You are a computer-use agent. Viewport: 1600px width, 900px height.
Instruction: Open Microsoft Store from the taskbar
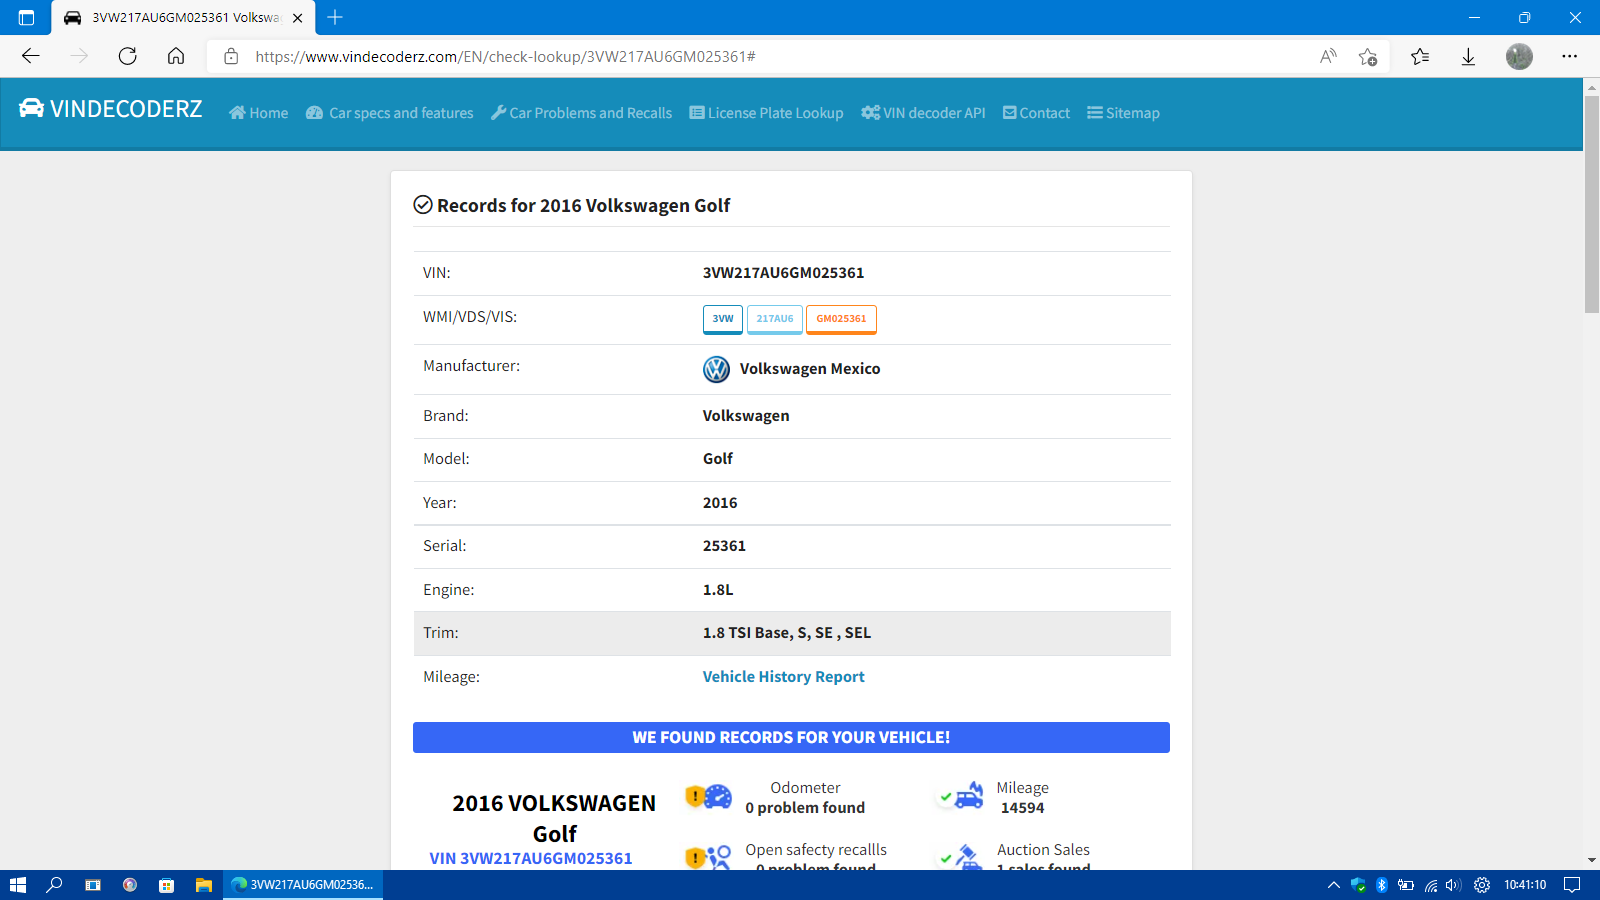(x=167, y=885)
